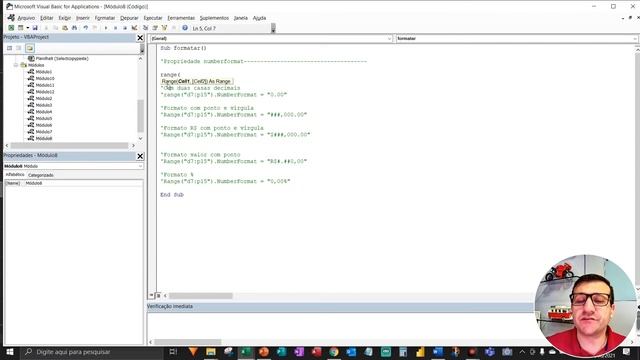Viewport: 640px width, 360px height.
Task: Click the View Microsoft Excel toolbar icon
Action: coord(11,28)
